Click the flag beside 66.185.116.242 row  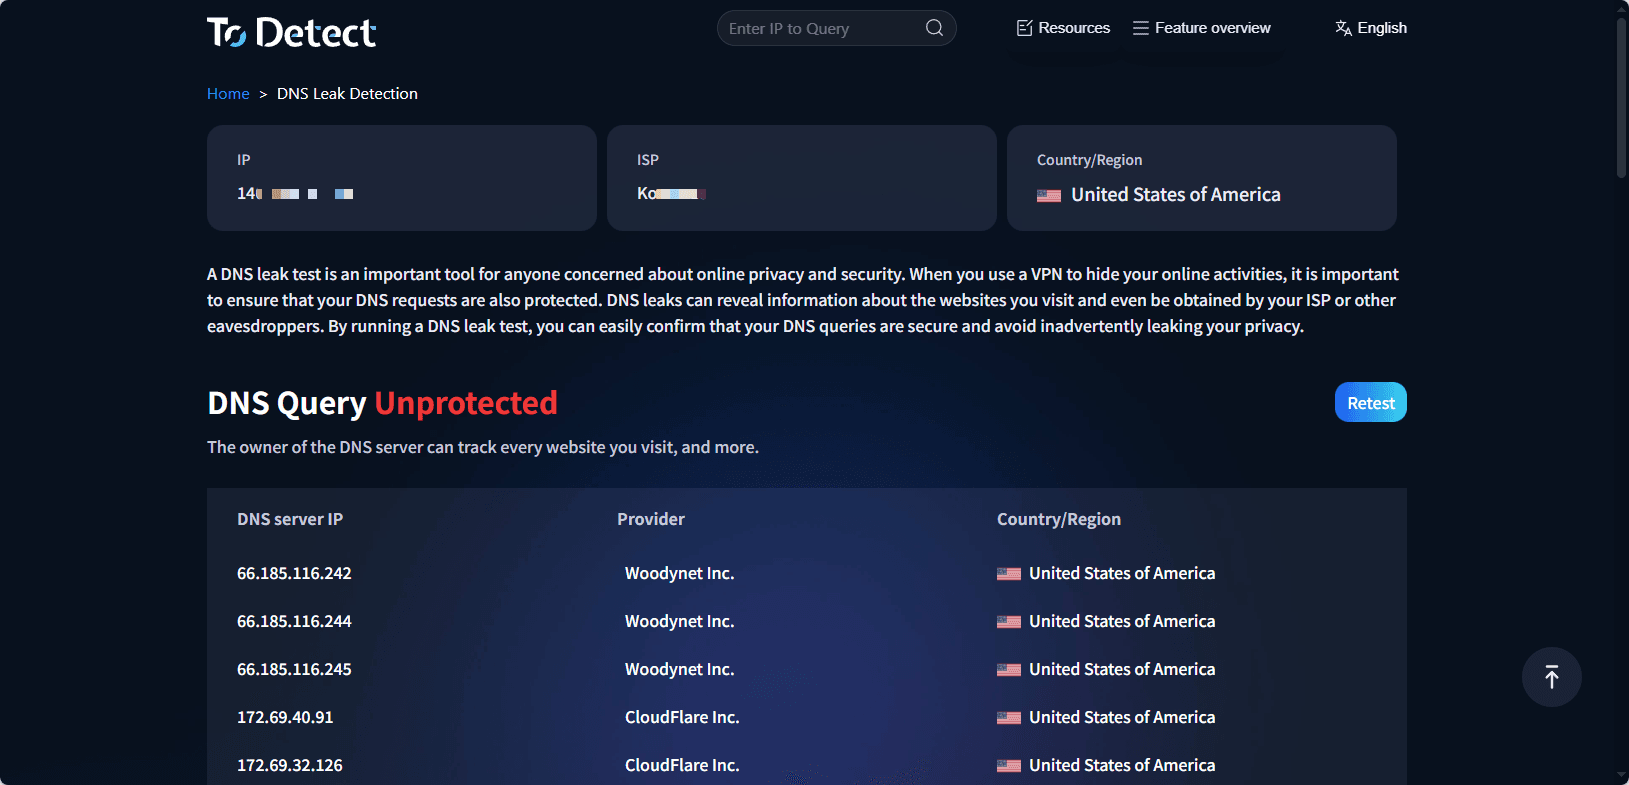point(1008,574)
